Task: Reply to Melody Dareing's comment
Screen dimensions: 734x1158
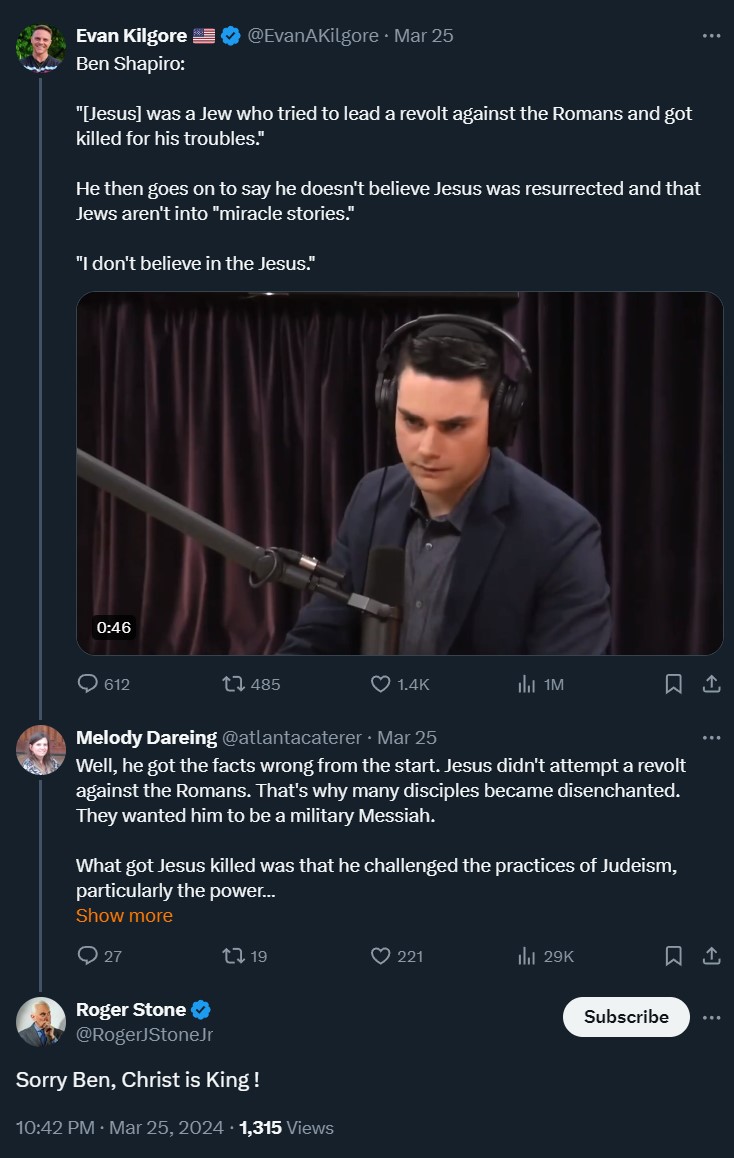Action: tap(88, 956)
